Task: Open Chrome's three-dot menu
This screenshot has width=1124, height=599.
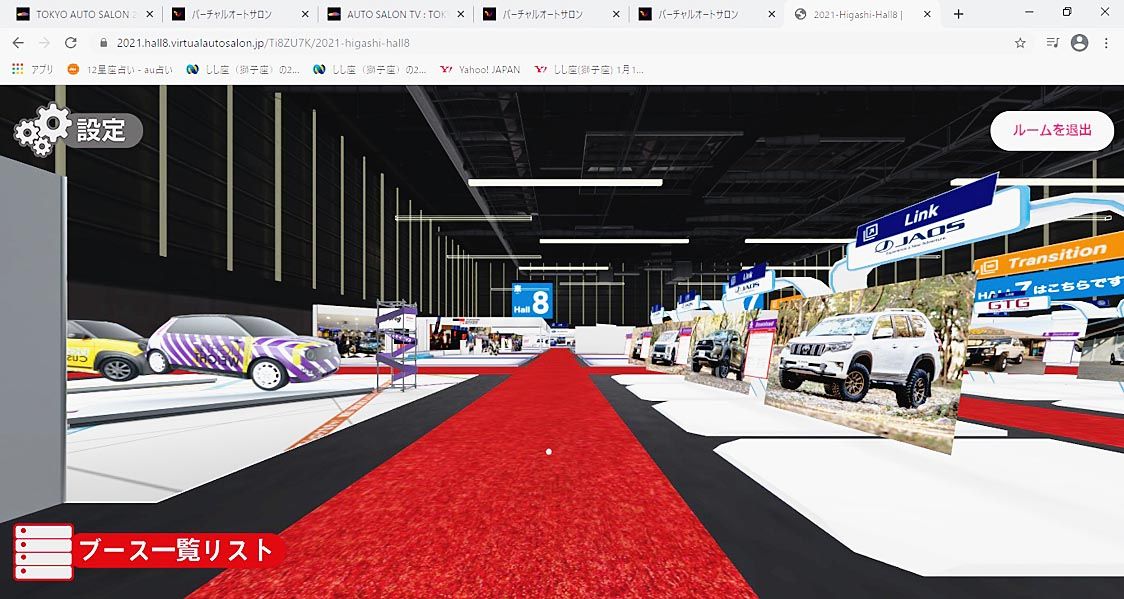Action: 1106,43
